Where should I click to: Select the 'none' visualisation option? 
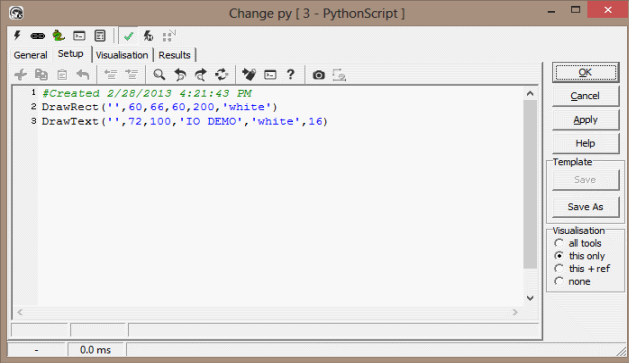pos(572,282)
